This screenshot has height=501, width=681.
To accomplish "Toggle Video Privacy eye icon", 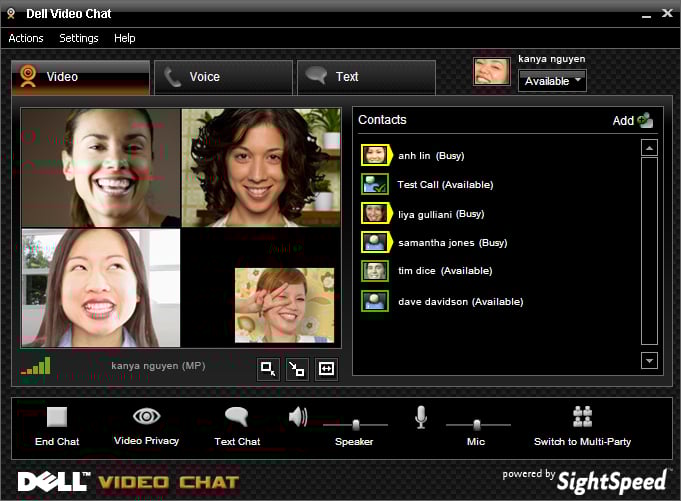I will [x=147, y=417].
